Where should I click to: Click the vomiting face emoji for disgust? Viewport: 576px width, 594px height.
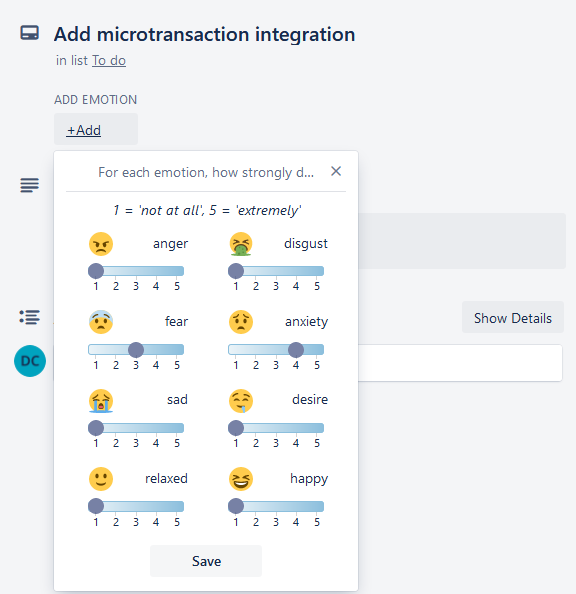(x=241, y=244)
